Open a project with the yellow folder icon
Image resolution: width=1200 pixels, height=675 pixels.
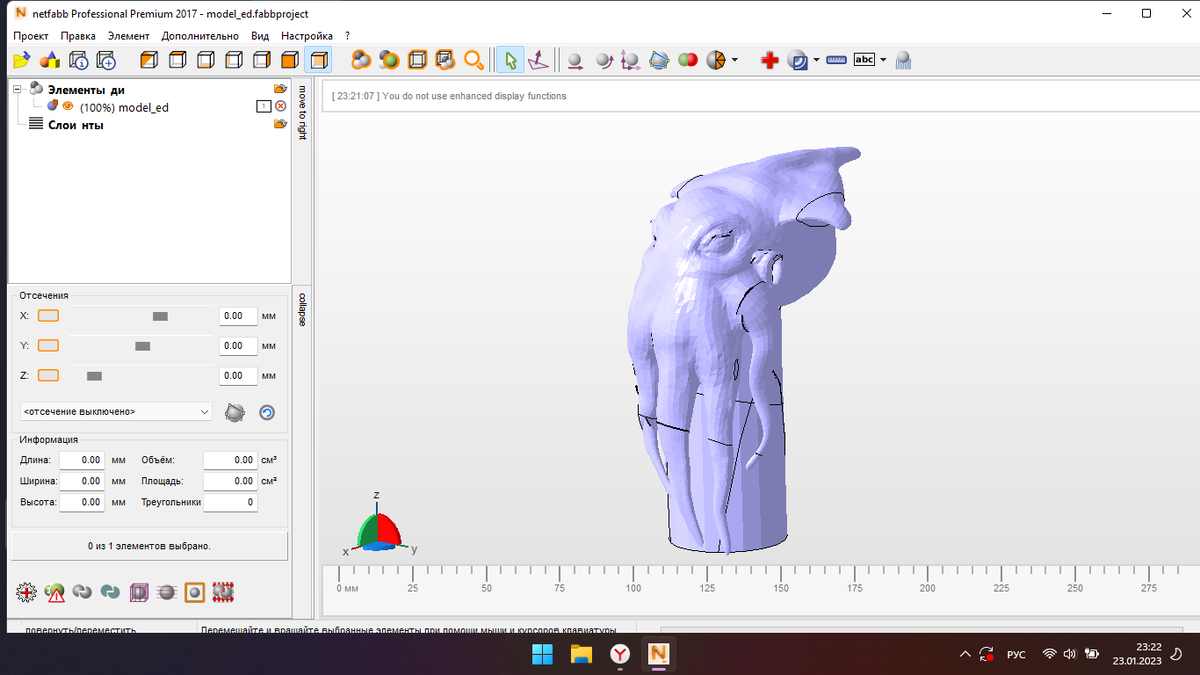[x=22, y=61]
